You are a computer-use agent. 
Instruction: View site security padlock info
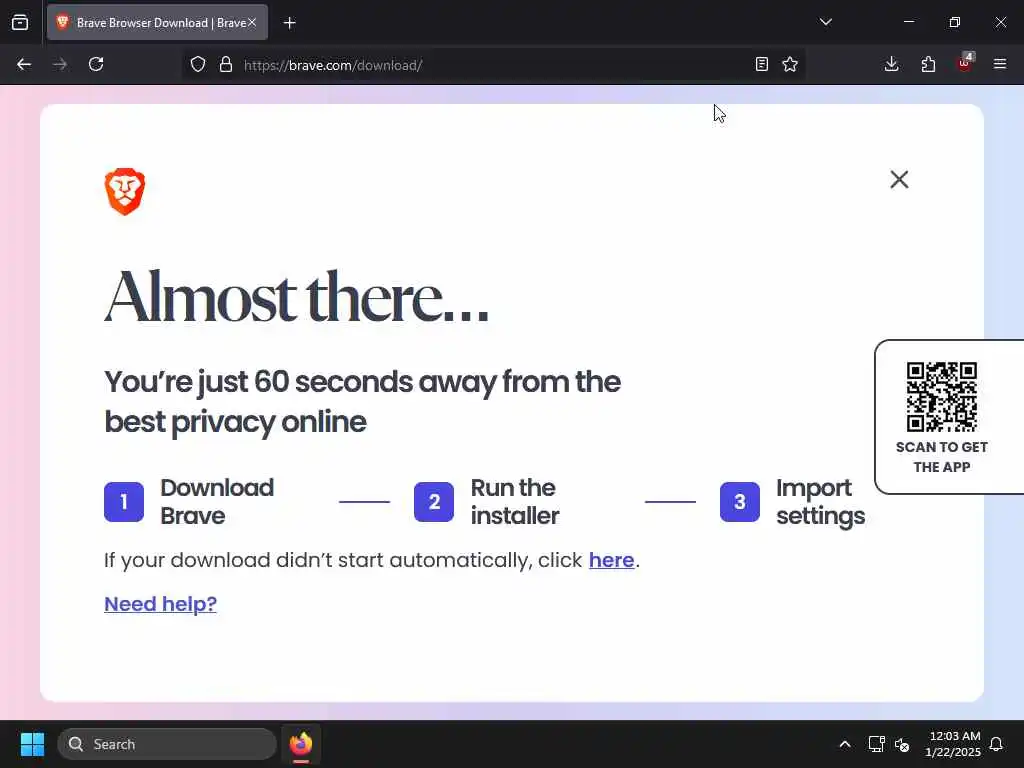tap(226, 65)
